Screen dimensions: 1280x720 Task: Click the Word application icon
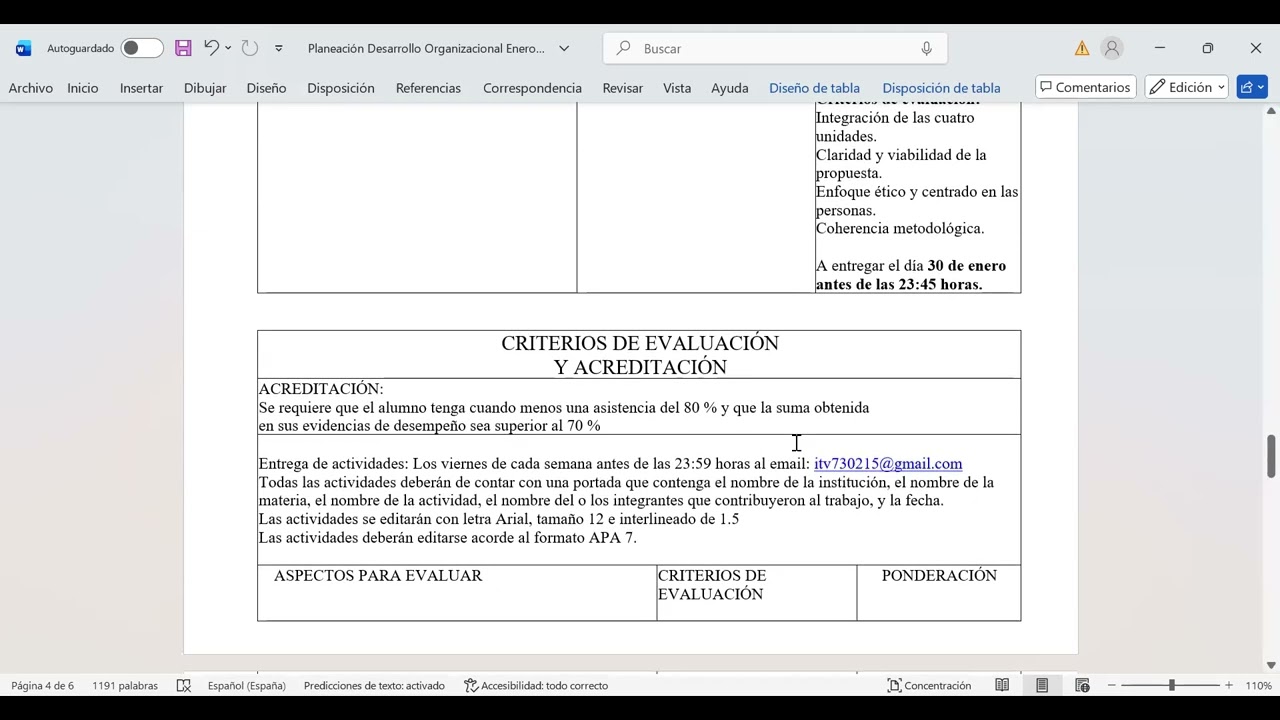(23, 48)
